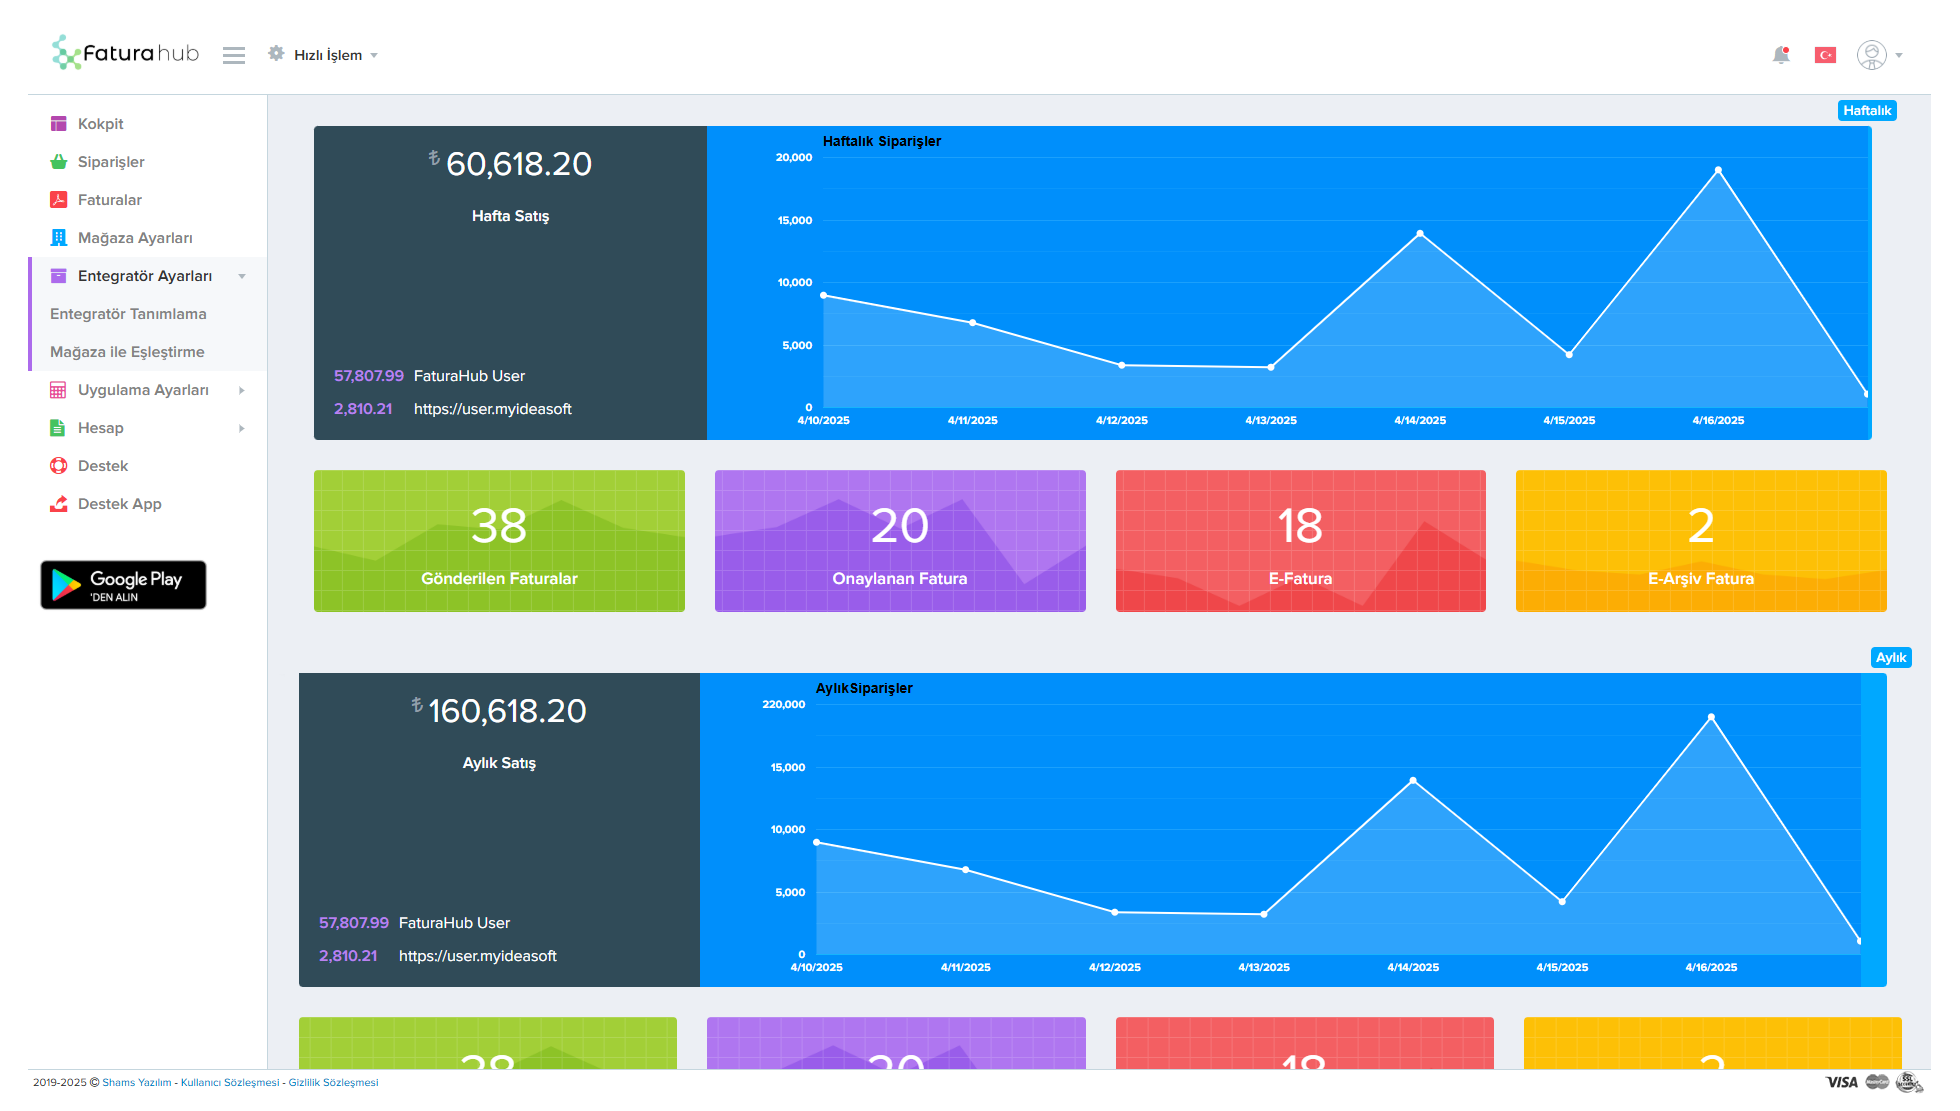
Task: Click the Turkish flag language icon
Action: 1825,55
